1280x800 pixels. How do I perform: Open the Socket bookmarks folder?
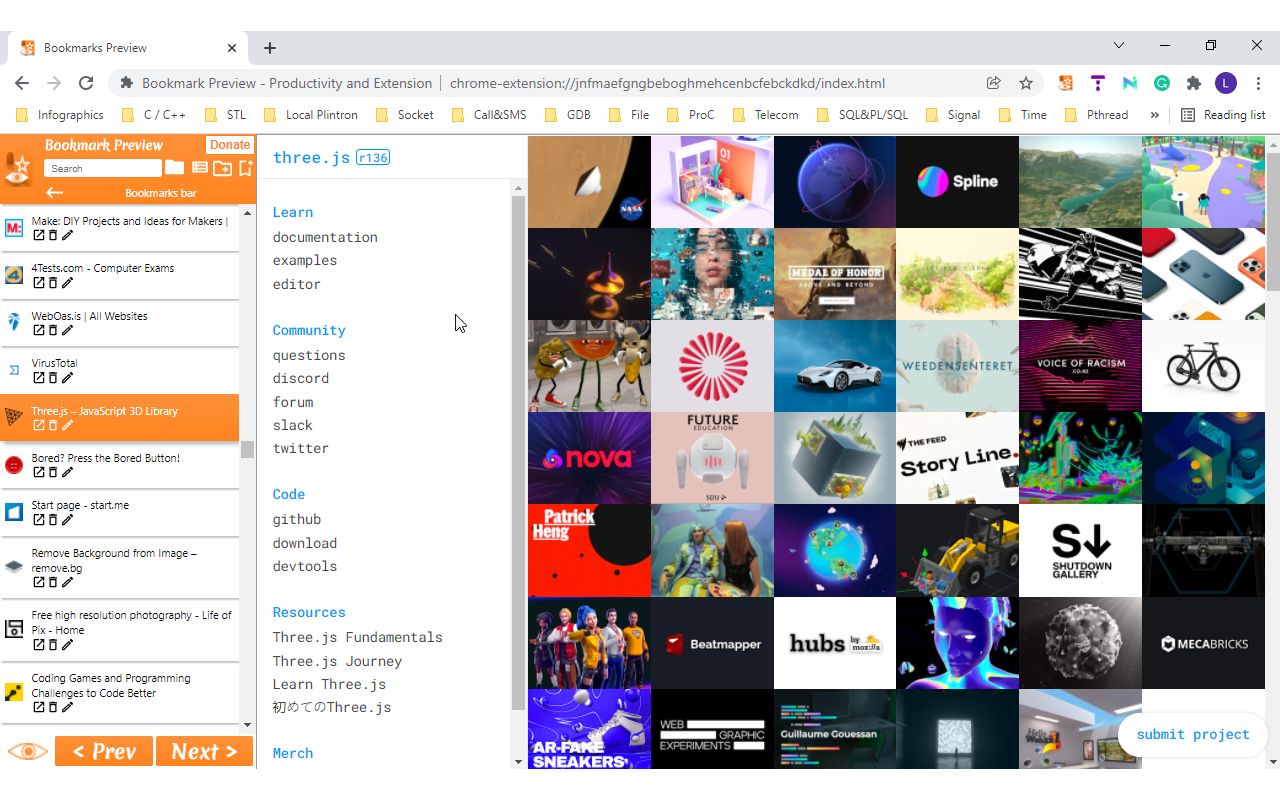(x=405, y=115)
